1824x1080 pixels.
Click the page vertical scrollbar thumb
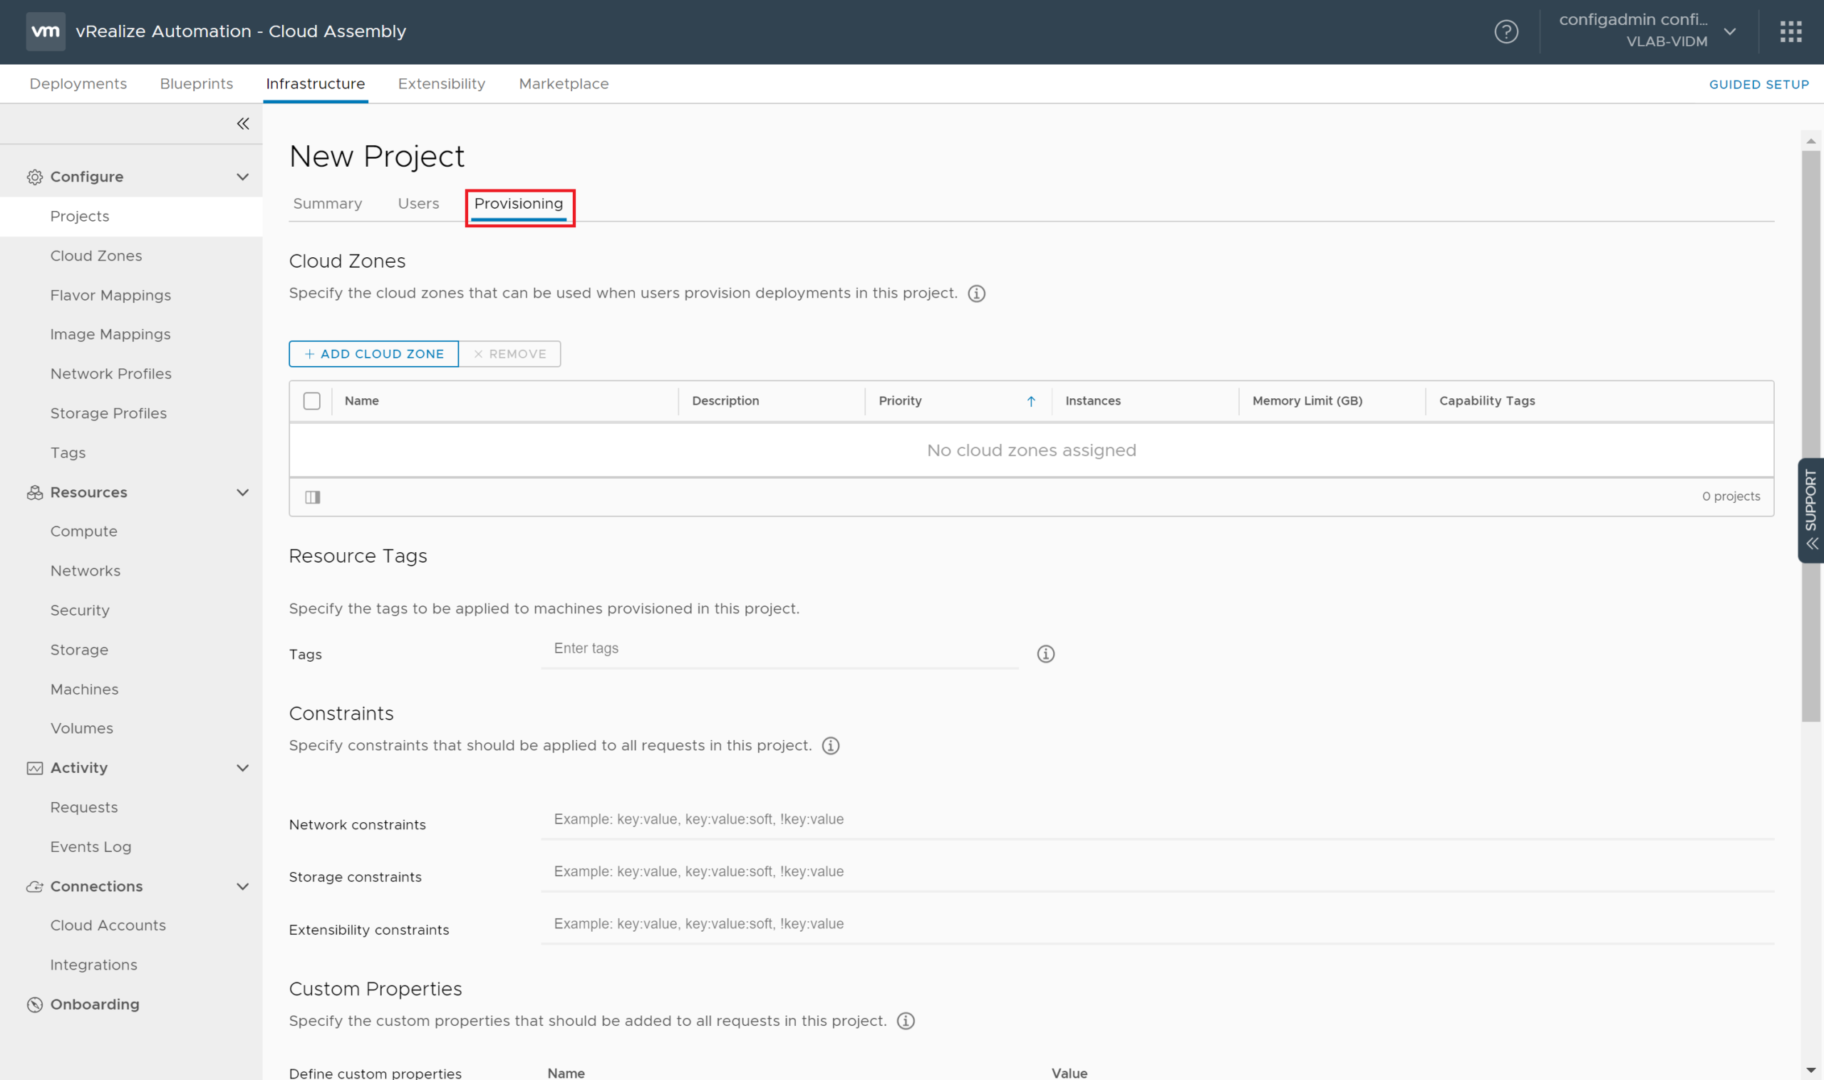1811,436
